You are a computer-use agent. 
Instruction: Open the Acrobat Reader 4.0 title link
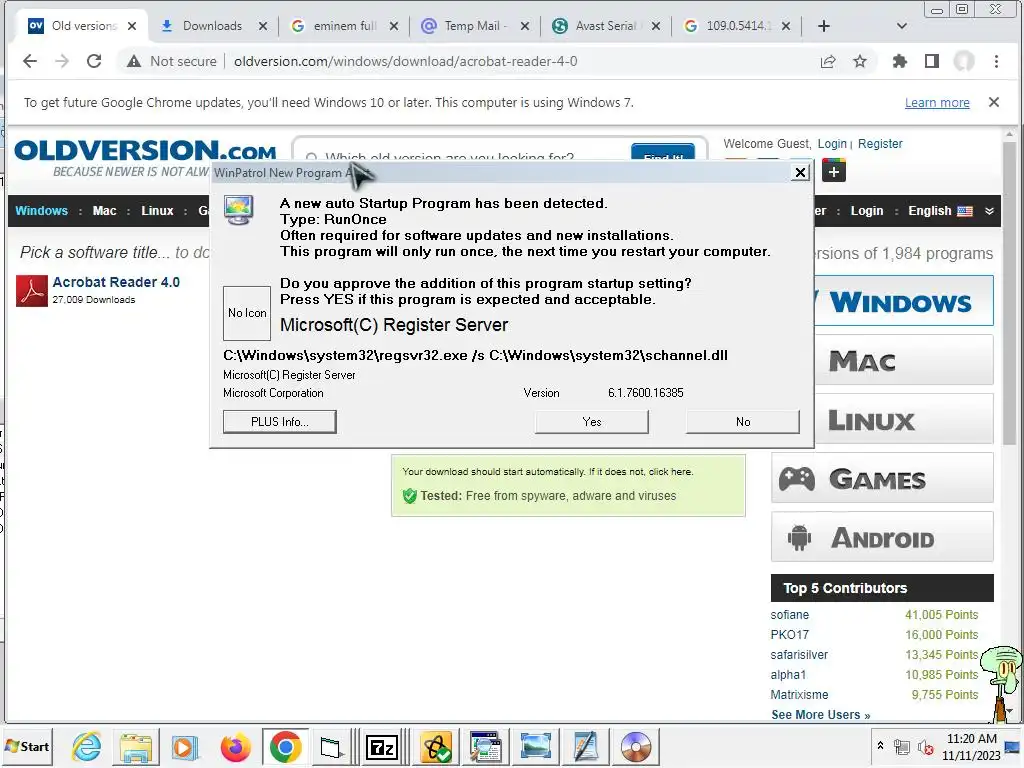116,282
